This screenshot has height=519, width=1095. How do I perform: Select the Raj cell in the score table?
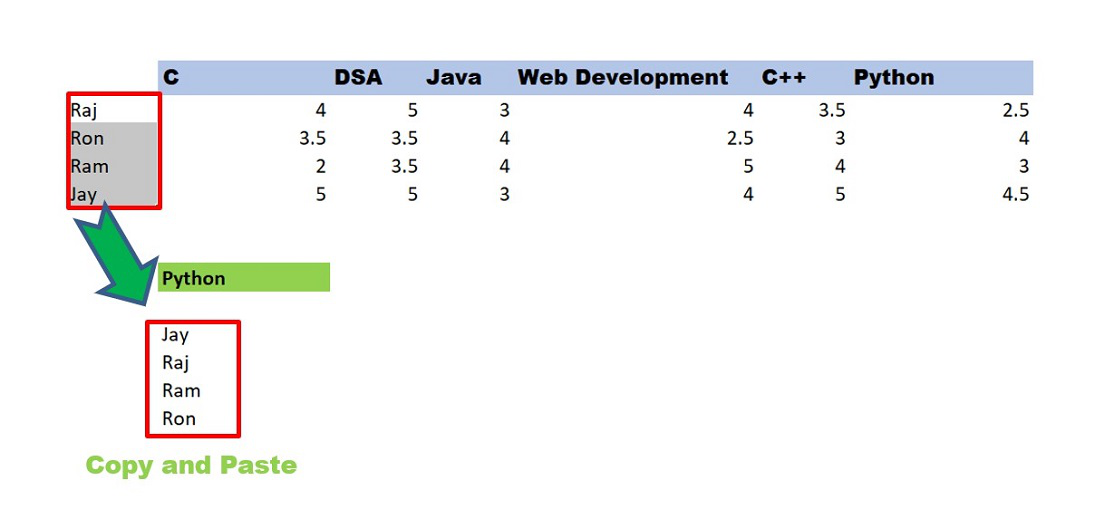pyautogui.click(x=83, y=110)
